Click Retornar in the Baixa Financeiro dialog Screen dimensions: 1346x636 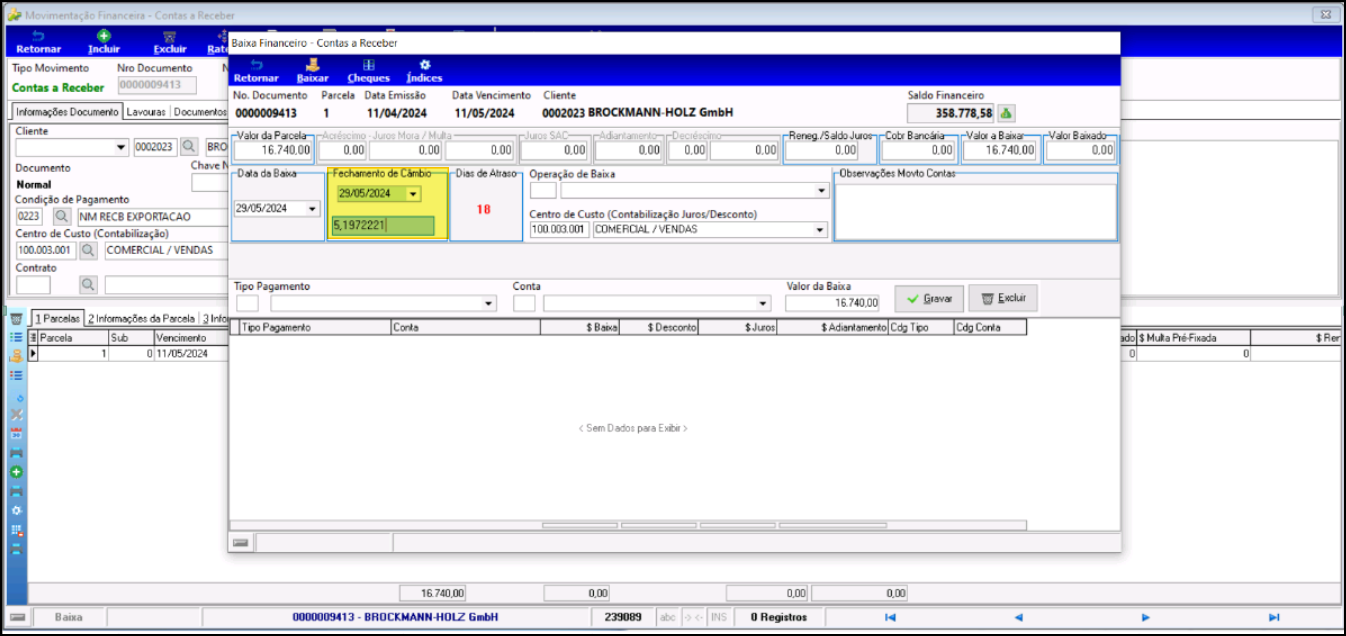256,71
